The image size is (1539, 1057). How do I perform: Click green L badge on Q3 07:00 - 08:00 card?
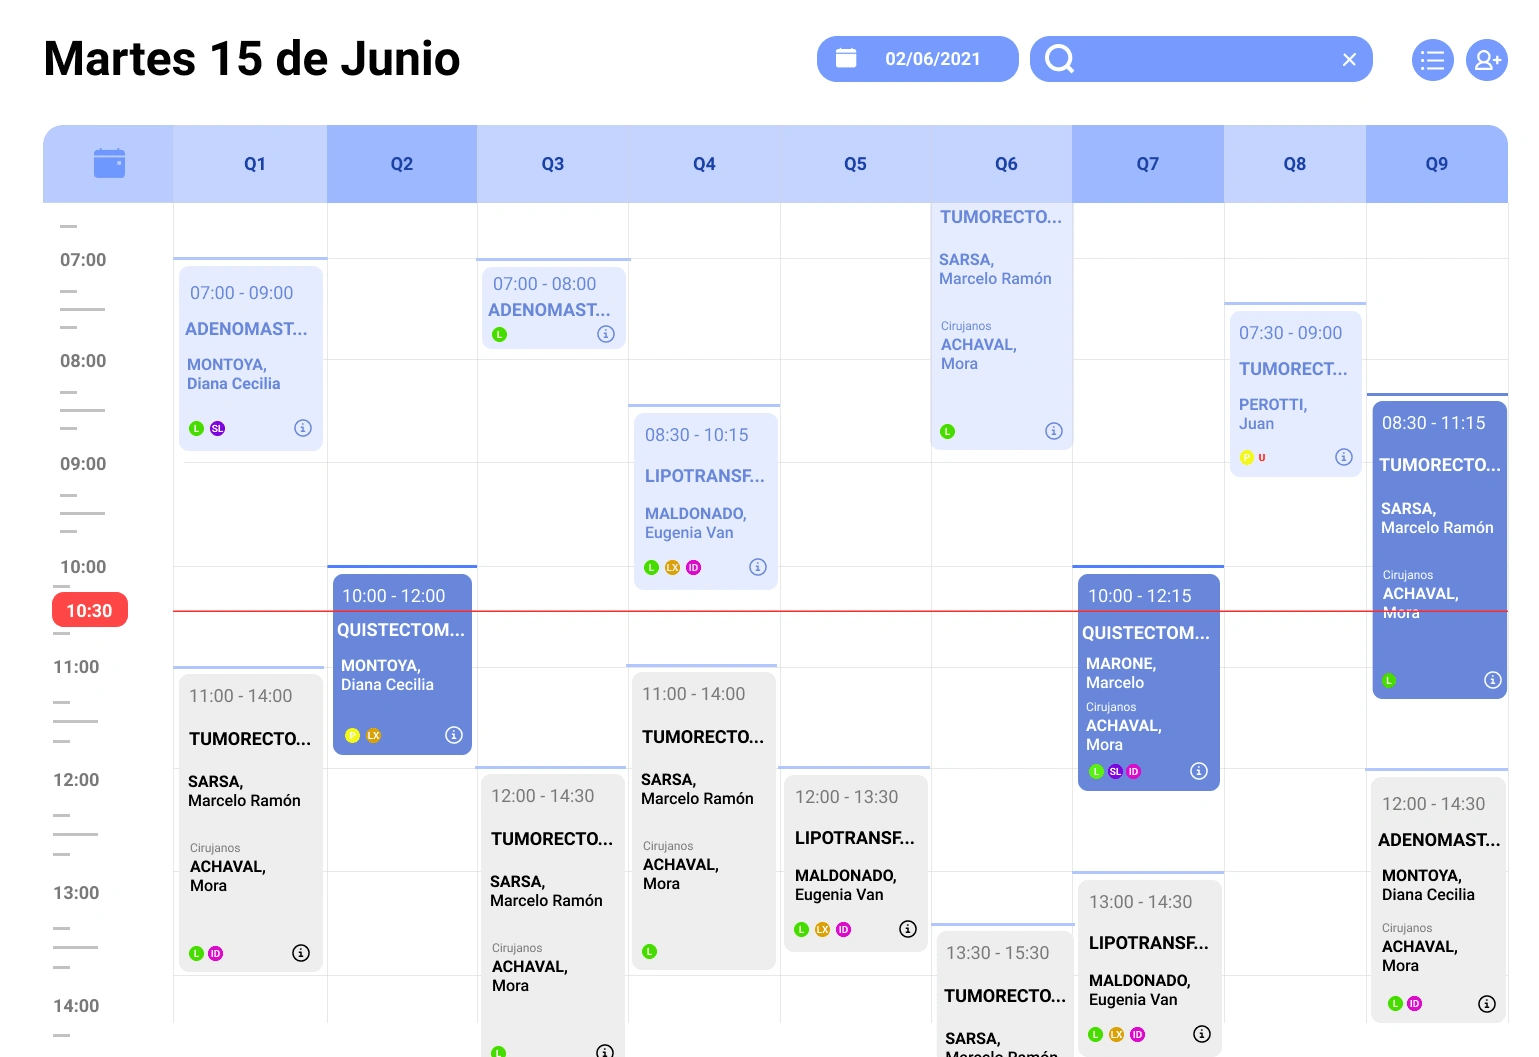[x=500, y=335]
